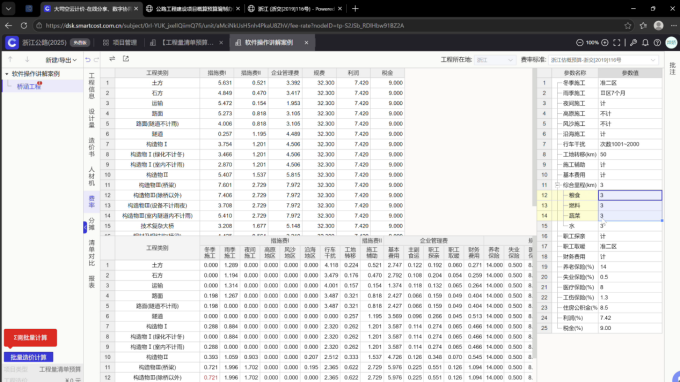Click the 利润(%) value 7.42
Image resolution: width=680 pixels, height=382 pixels.
point(630,318)
